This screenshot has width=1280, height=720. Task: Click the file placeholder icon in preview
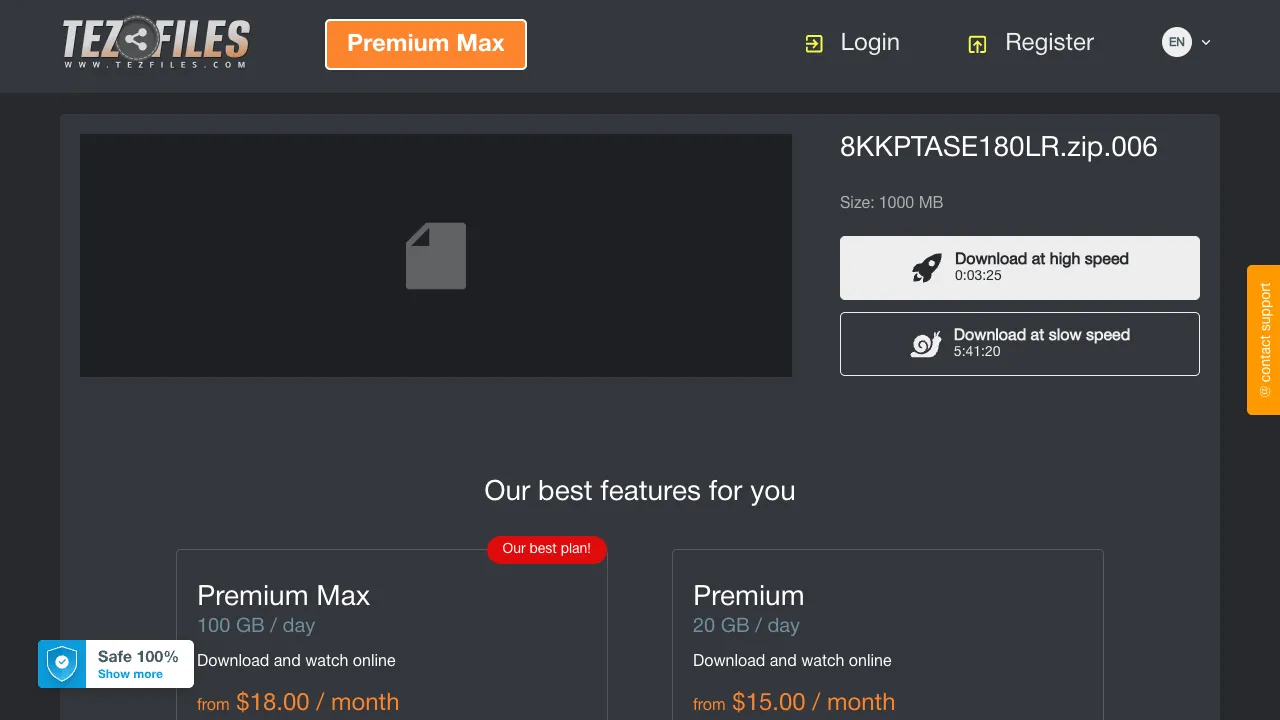point(436,256)
